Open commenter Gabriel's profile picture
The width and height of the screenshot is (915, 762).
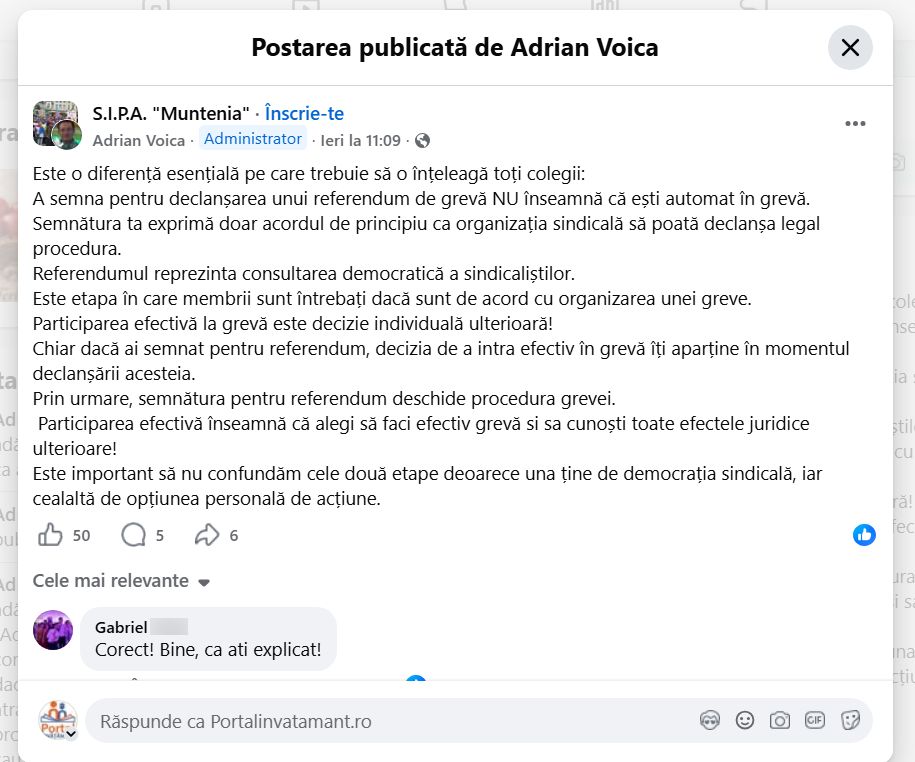(53, 630)
